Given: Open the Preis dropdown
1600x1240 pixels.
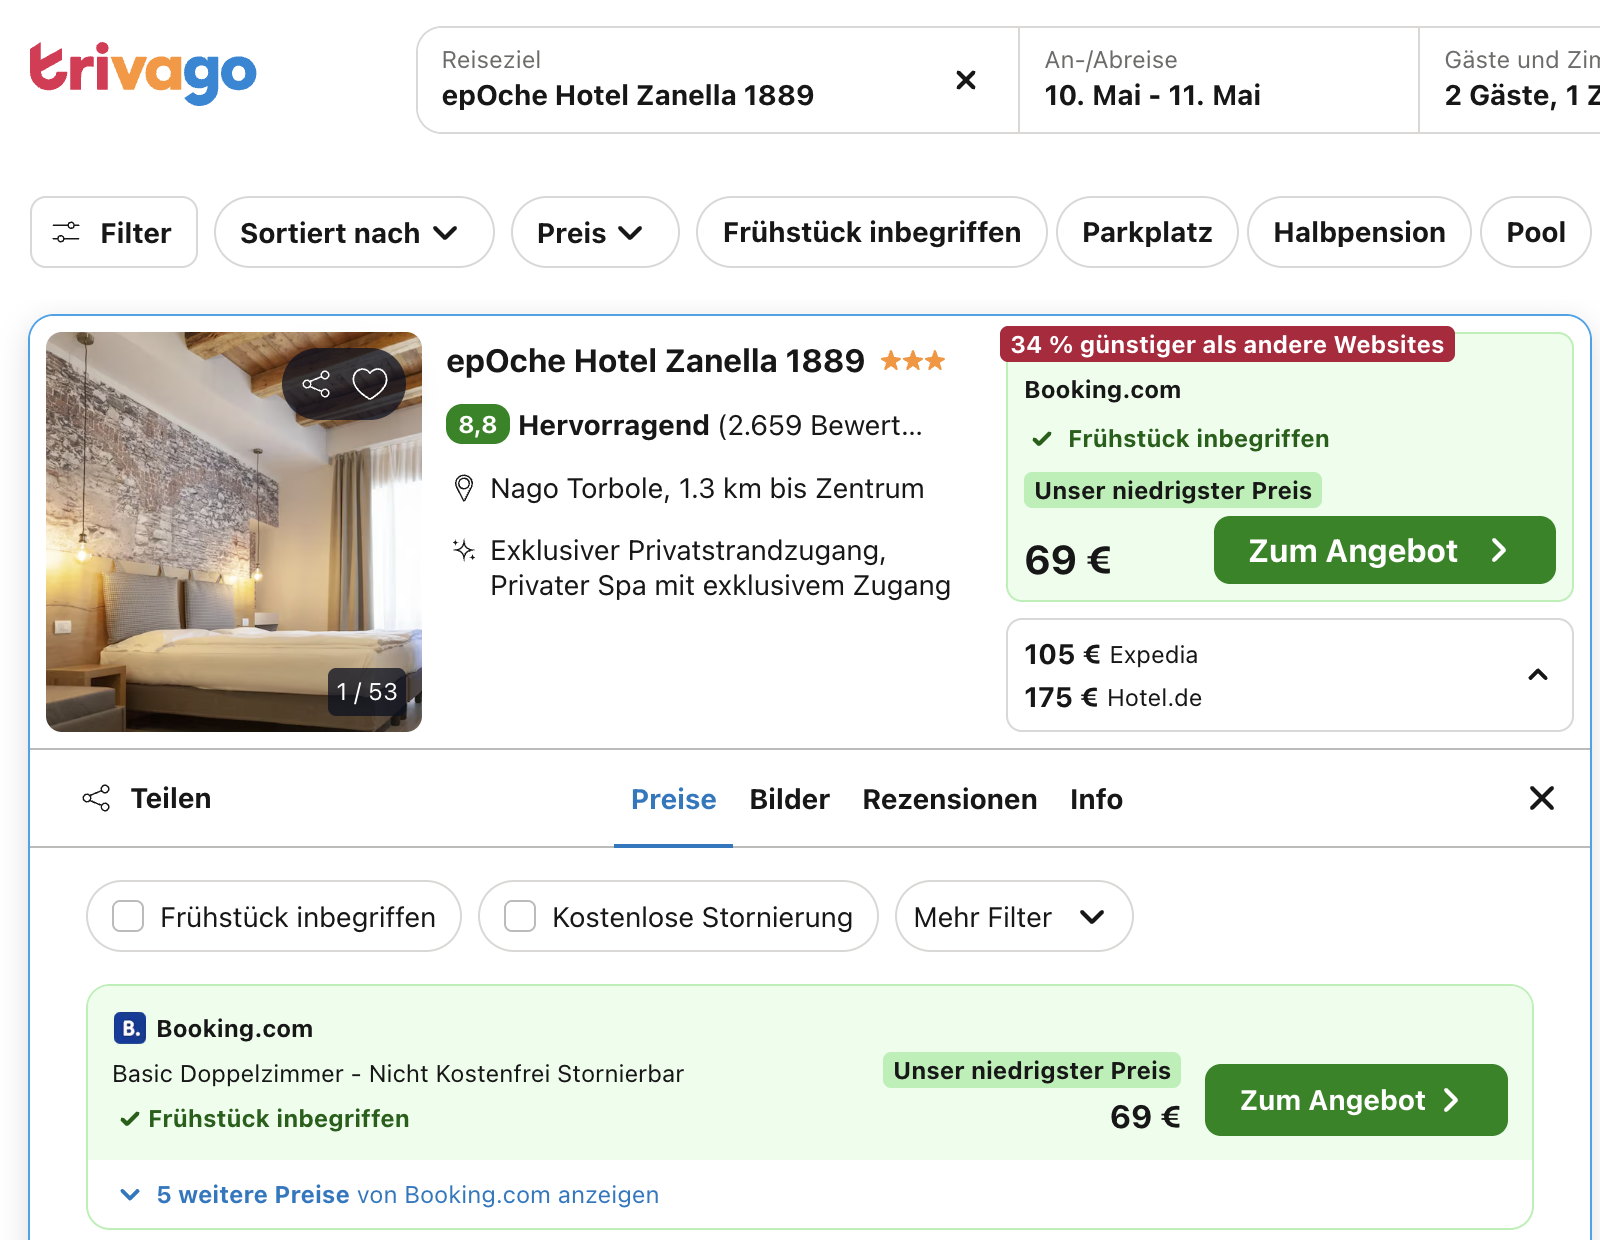Looking at the screenshot, I should pyautogui.click(x=595, y=232).
